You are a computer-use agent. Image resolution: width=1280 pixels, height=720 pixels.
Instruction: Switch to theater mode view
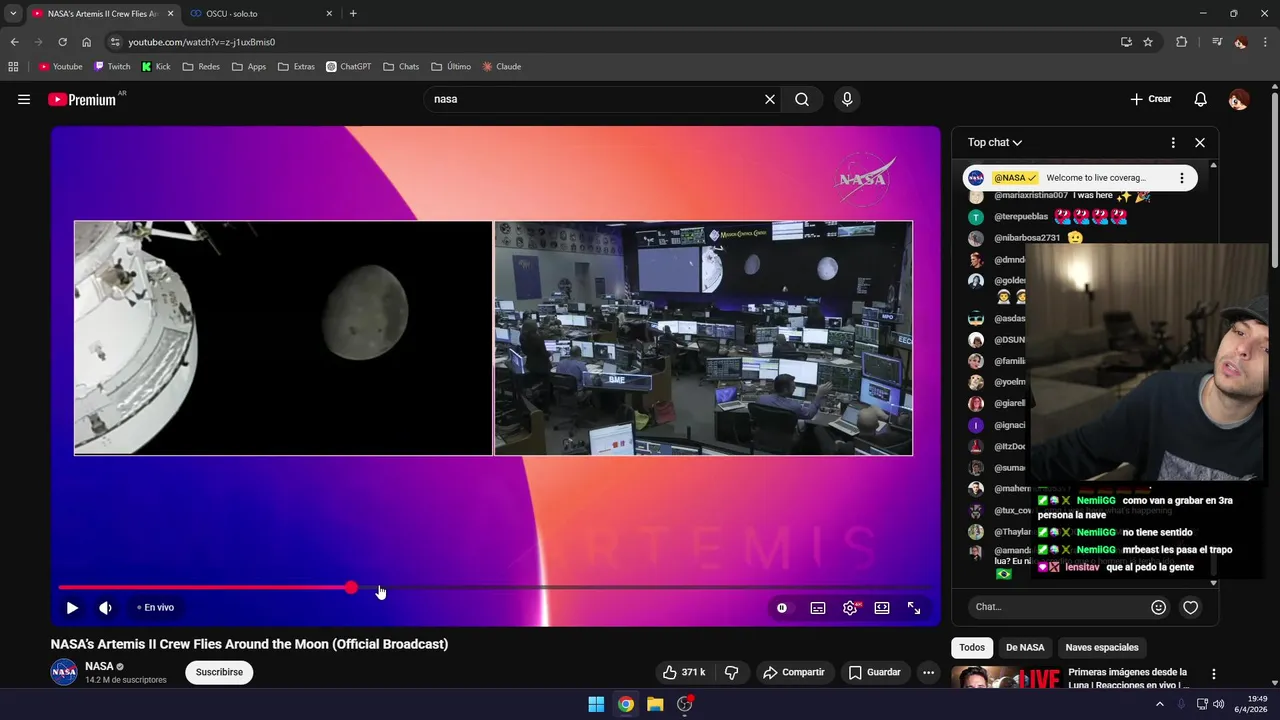[882, 607]
